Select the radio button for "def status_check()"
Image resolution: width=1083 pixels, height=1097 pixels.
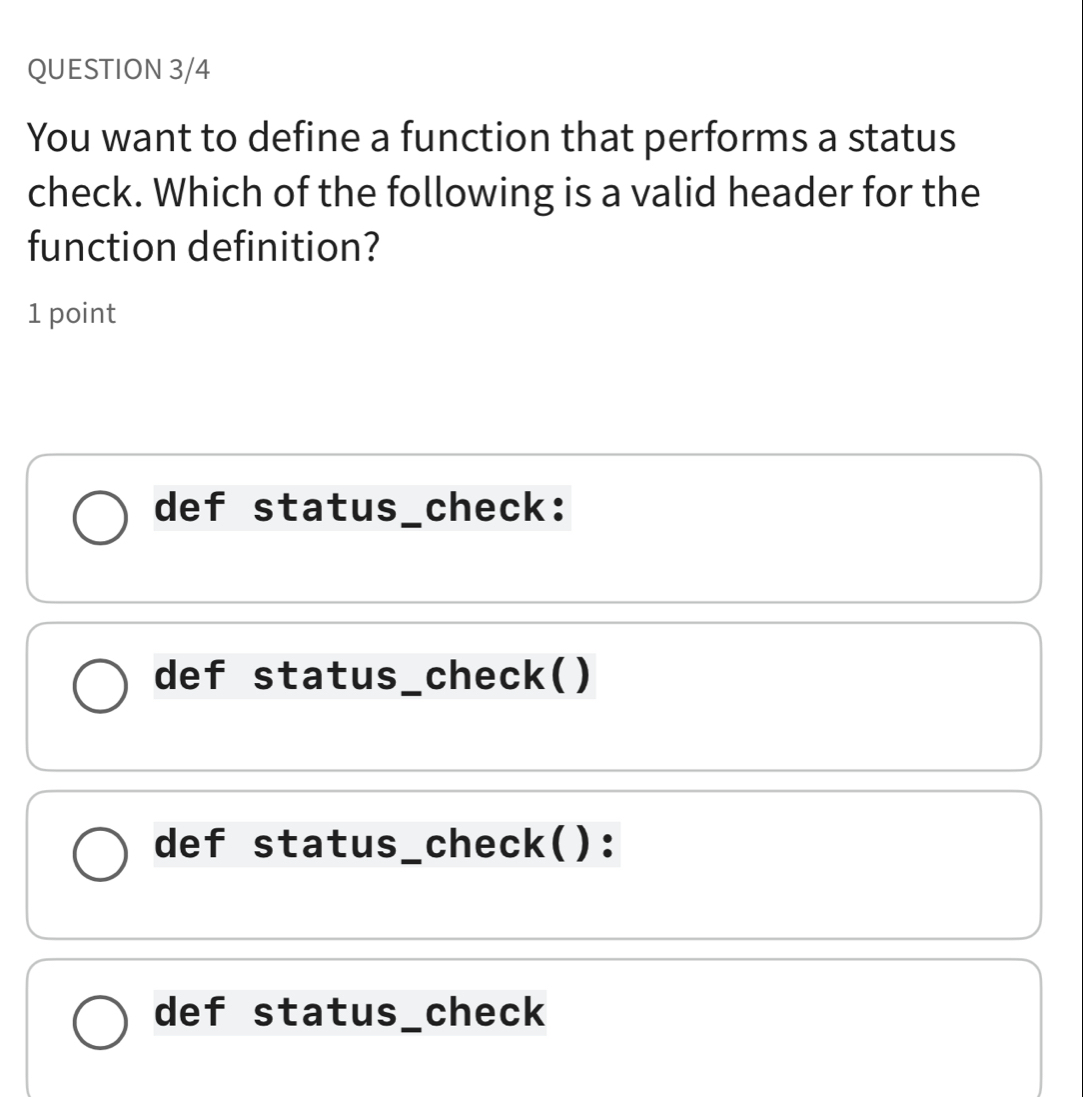[x=99, y=684]
